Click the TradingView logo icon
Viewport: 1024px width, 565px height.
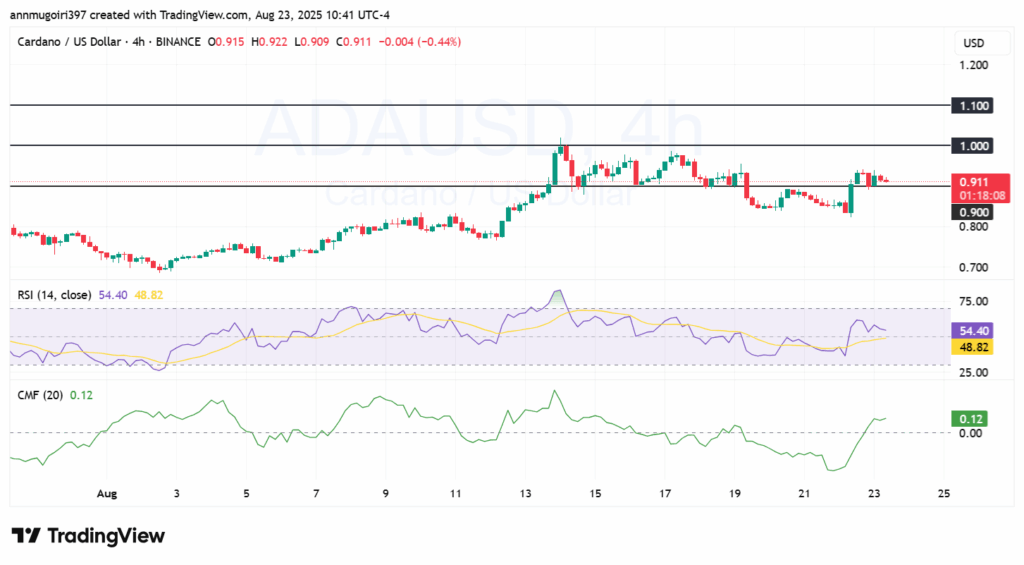[26, 536]
